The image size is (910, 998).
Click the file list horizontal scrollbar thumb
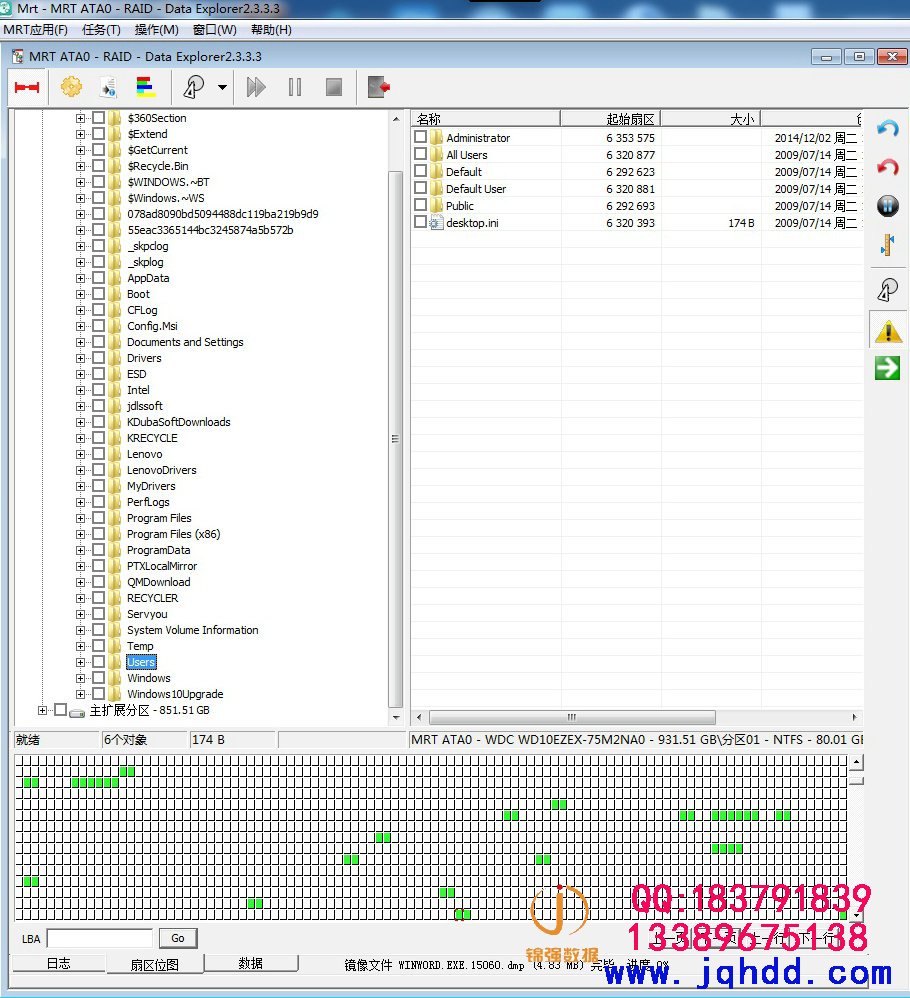pyautogui.click(x=572, y=717)
